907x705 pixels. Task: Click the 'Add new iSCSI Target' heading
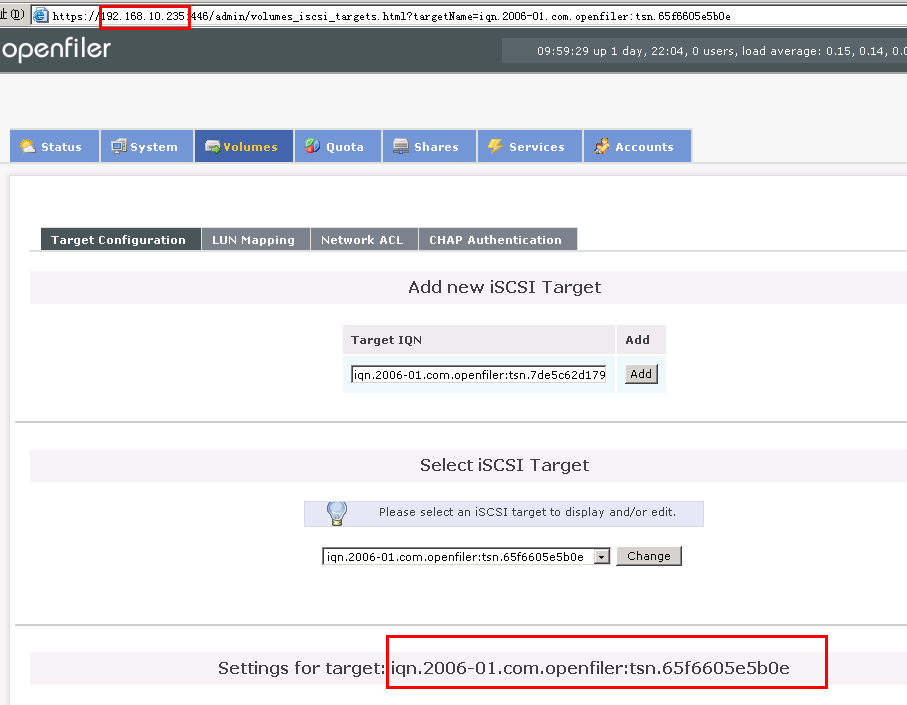(504, 287)
